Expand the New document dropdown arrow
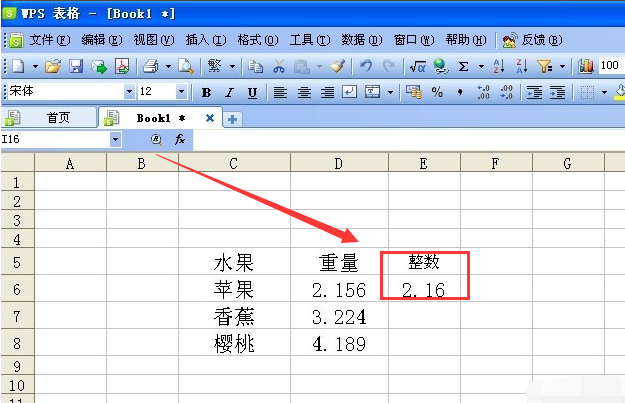The image size is (625, 403). (x=35, y=66)
